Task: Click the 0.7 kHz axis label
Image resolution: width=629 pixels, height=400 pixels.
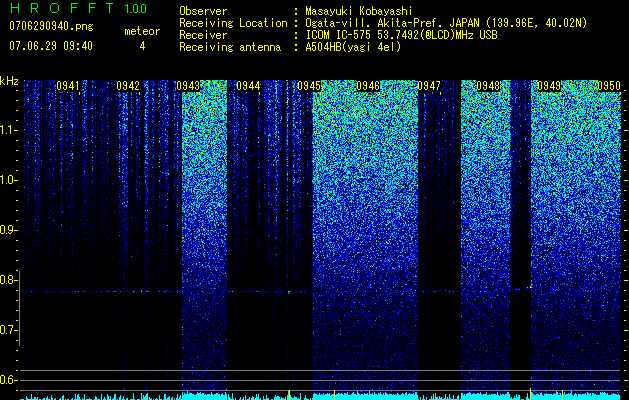Action: 8,330
